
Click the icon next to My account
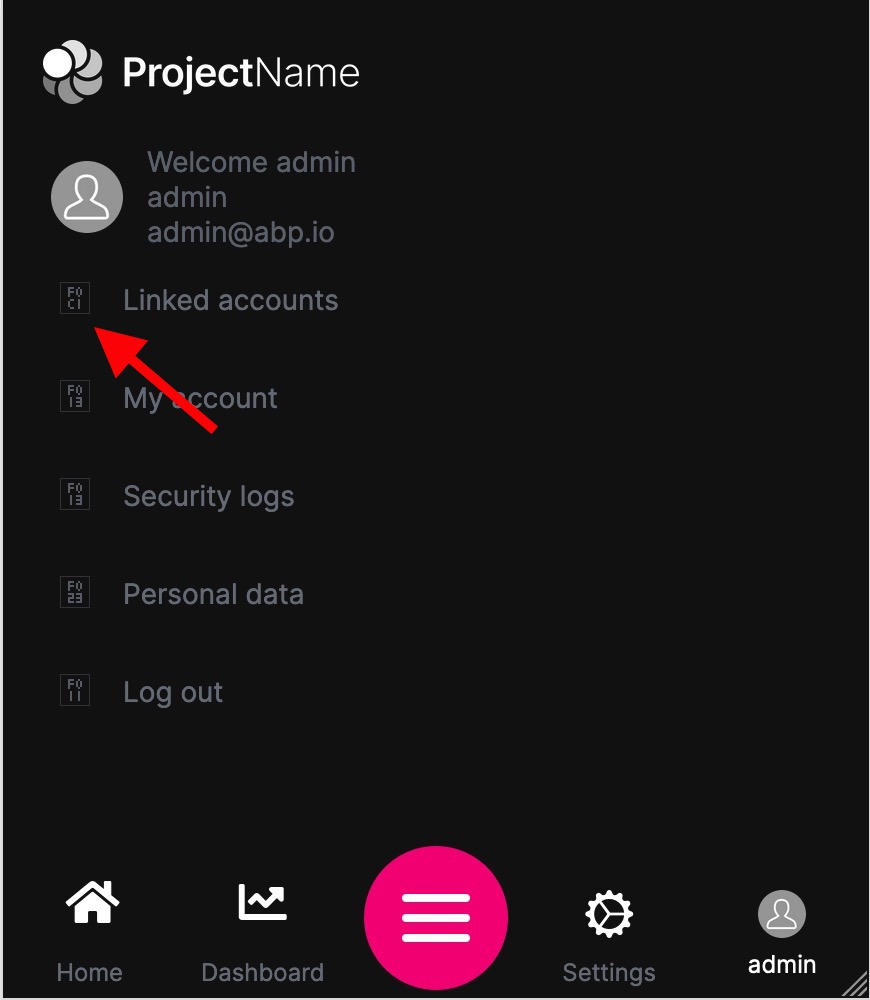(75, 396)
